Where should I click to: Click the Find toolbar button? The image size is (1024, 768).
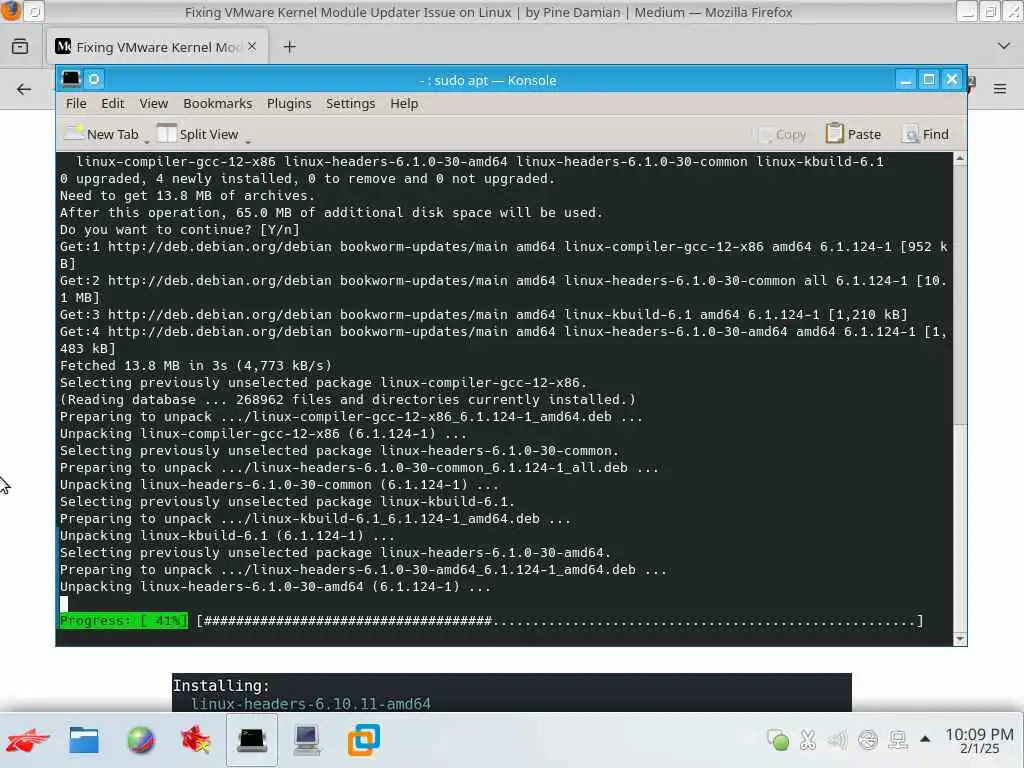click(925, 134)
